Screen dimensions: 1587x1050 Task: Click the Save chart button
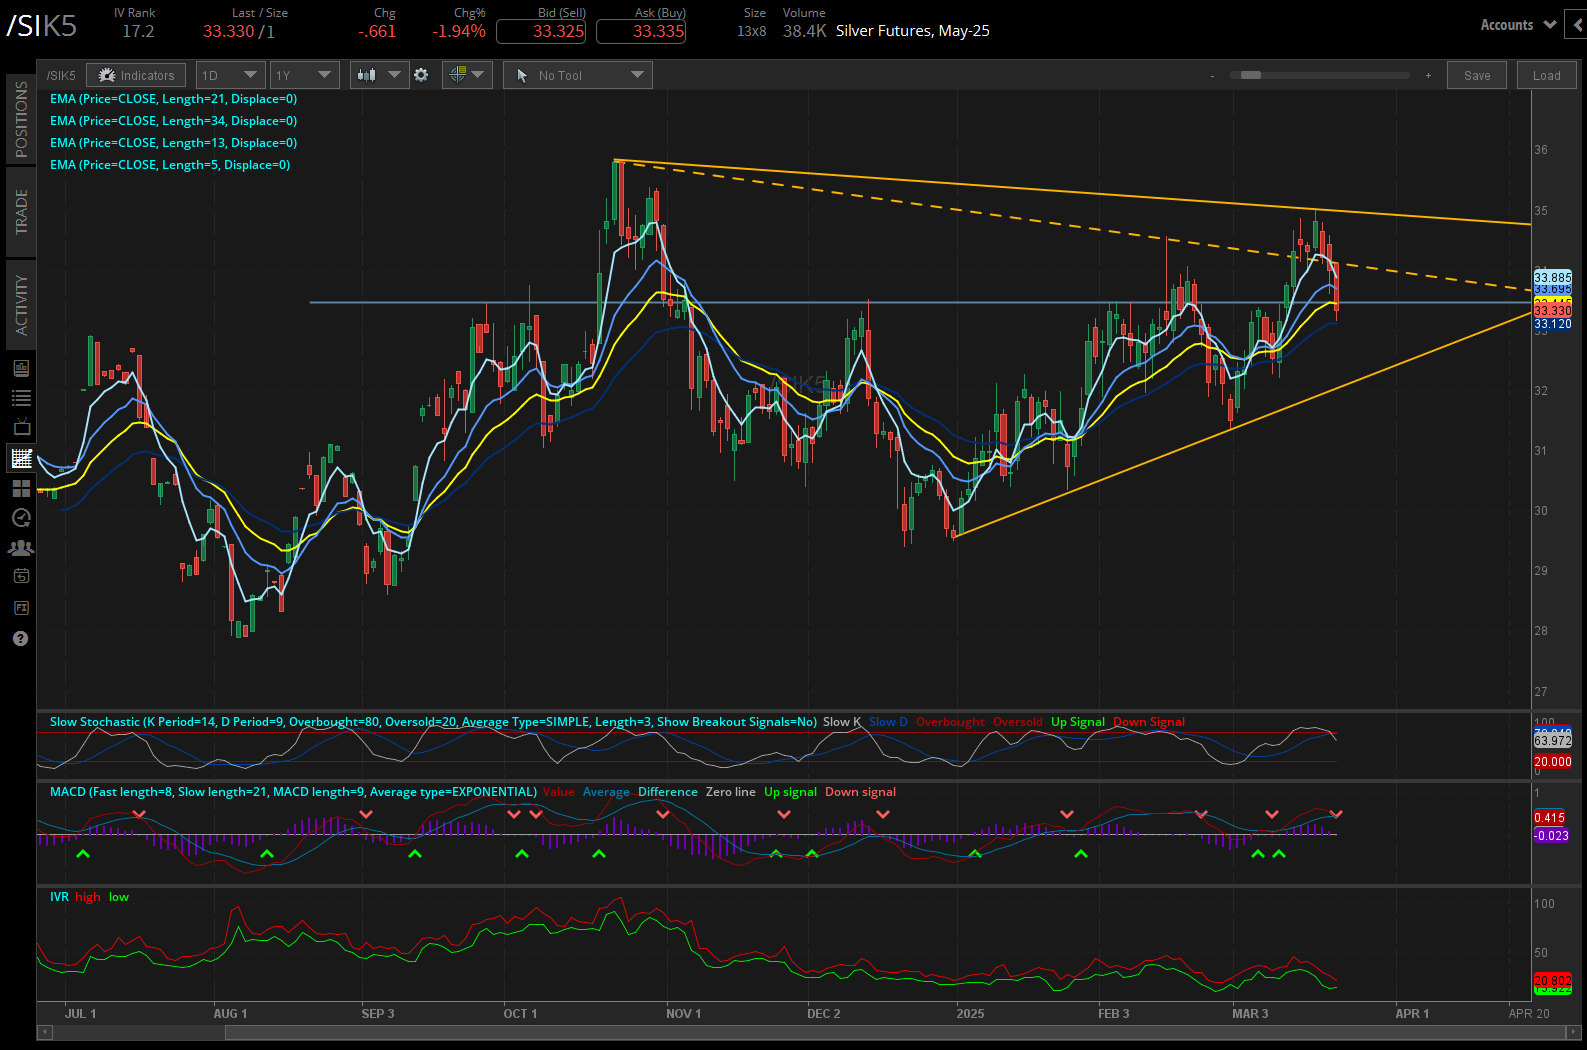point(1477,75)
